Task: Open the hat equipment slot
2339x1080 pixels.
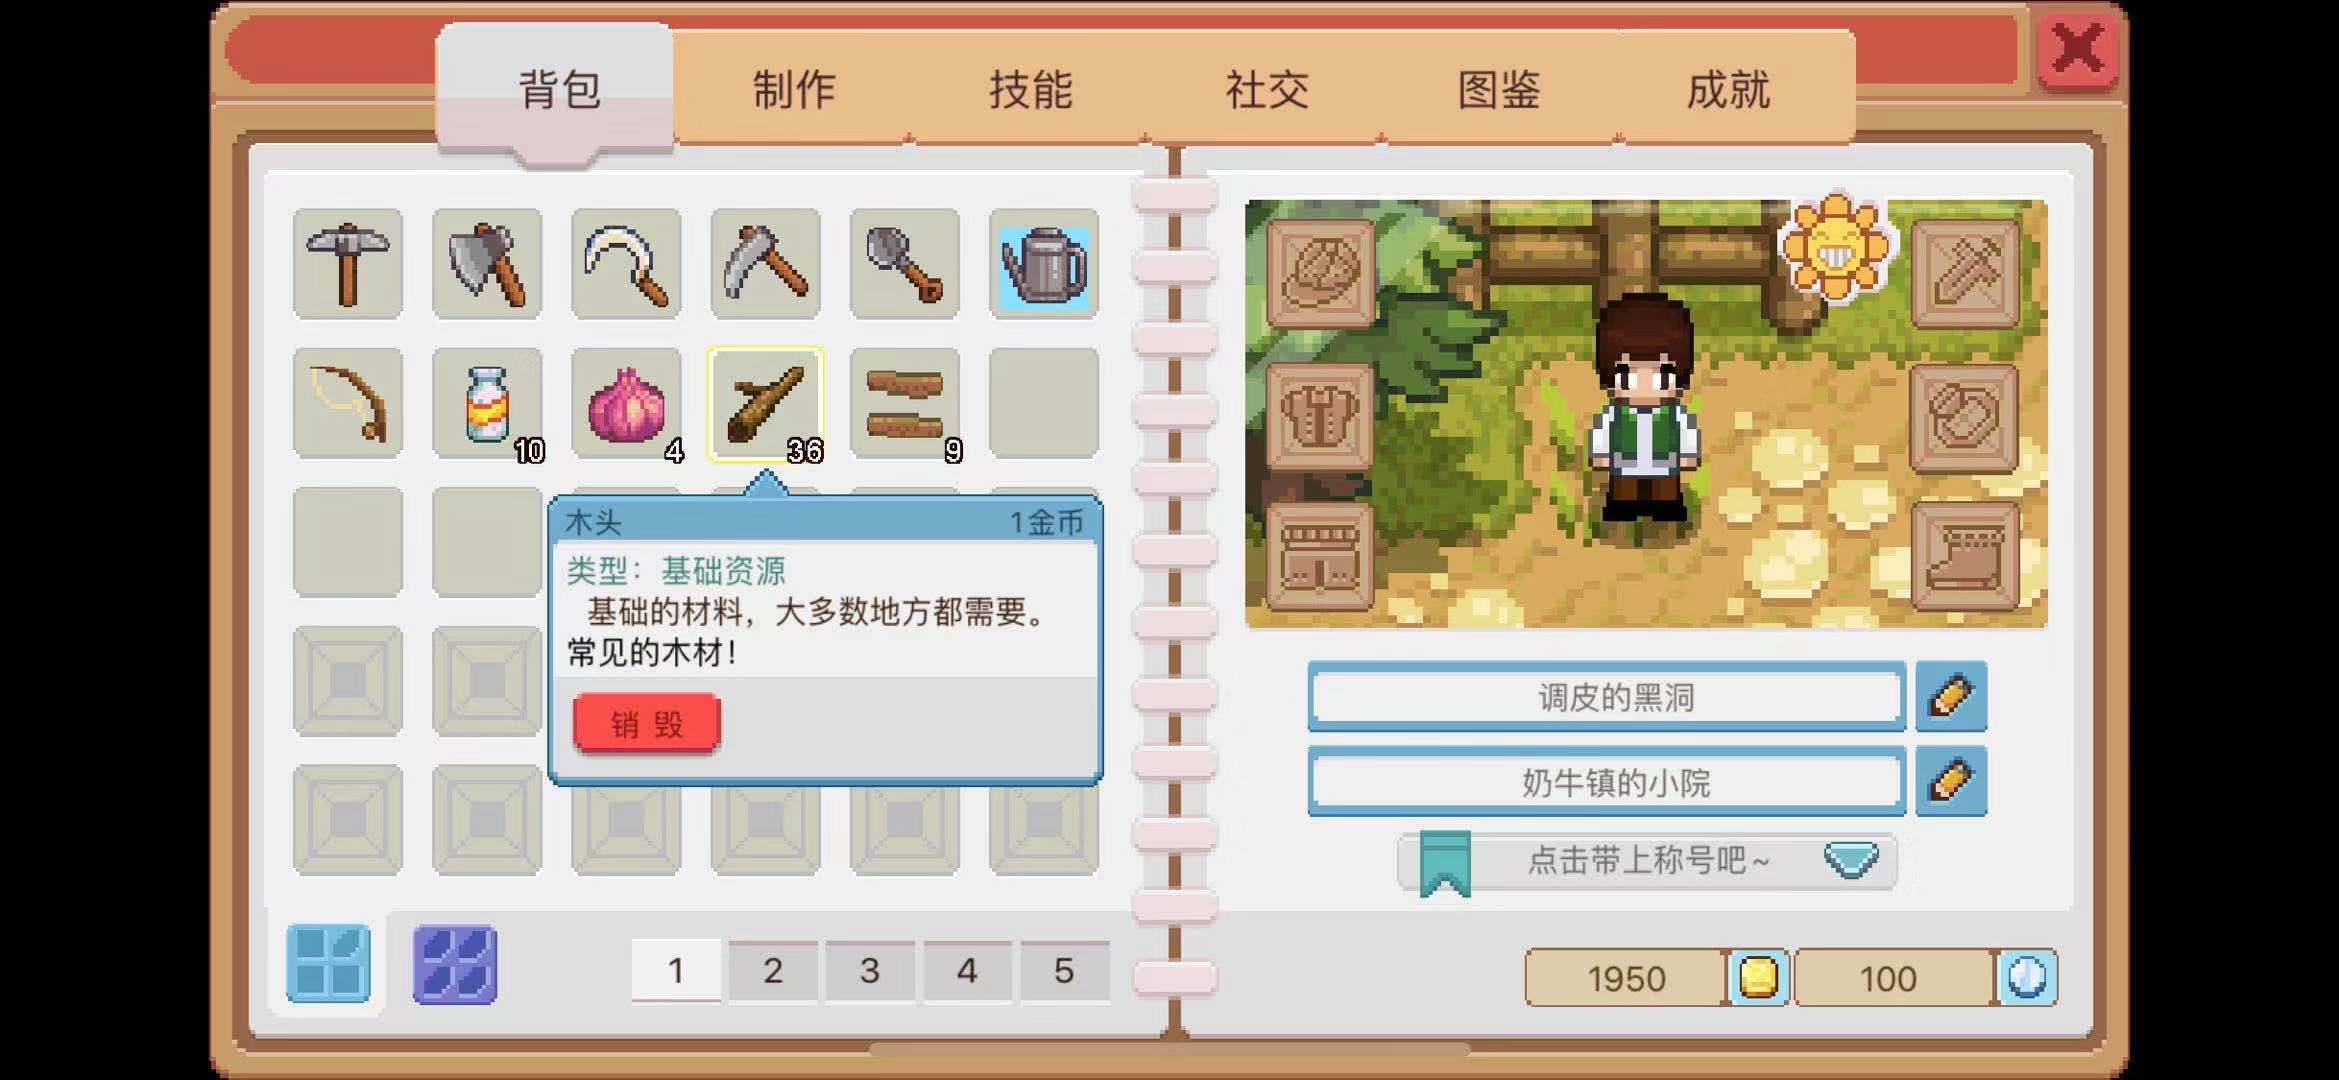Action: coord(1321,273)
